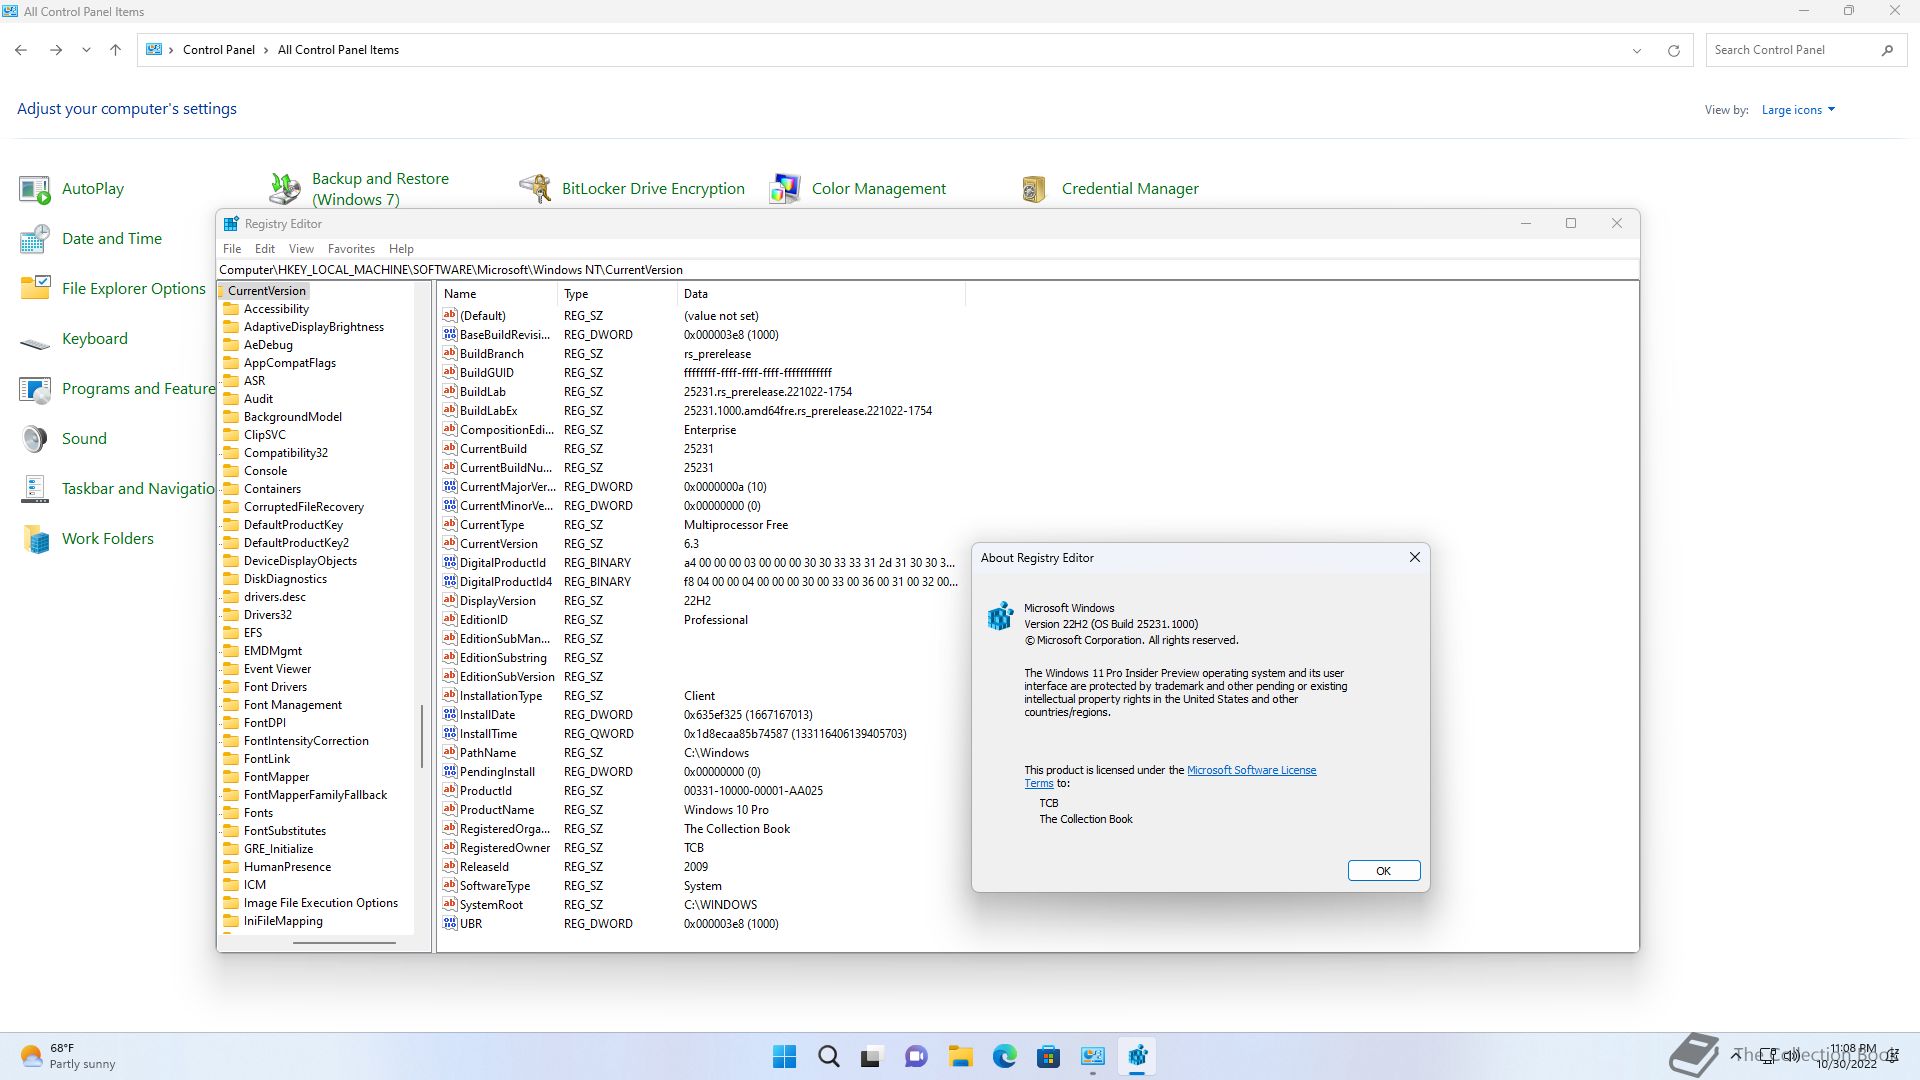
Task: Go back in Control Panel navigation
Action: pos(21,50)
